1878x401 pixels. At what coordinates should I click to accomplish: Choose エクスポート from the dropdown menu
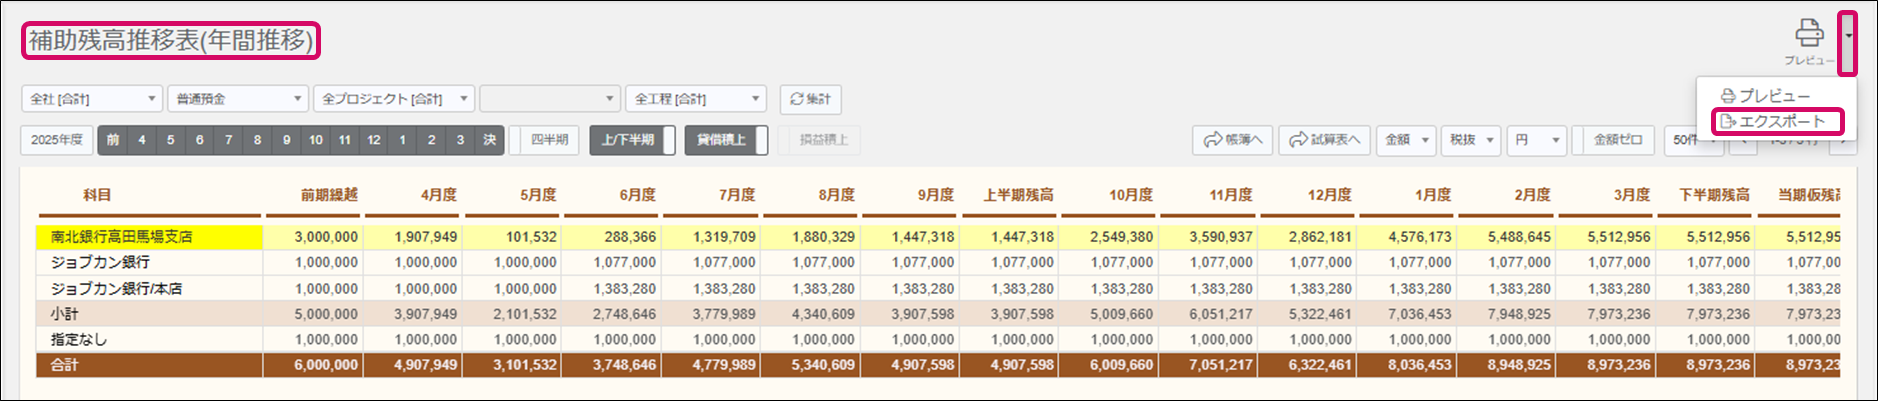pyautogui.click(x=1779, y=122)
